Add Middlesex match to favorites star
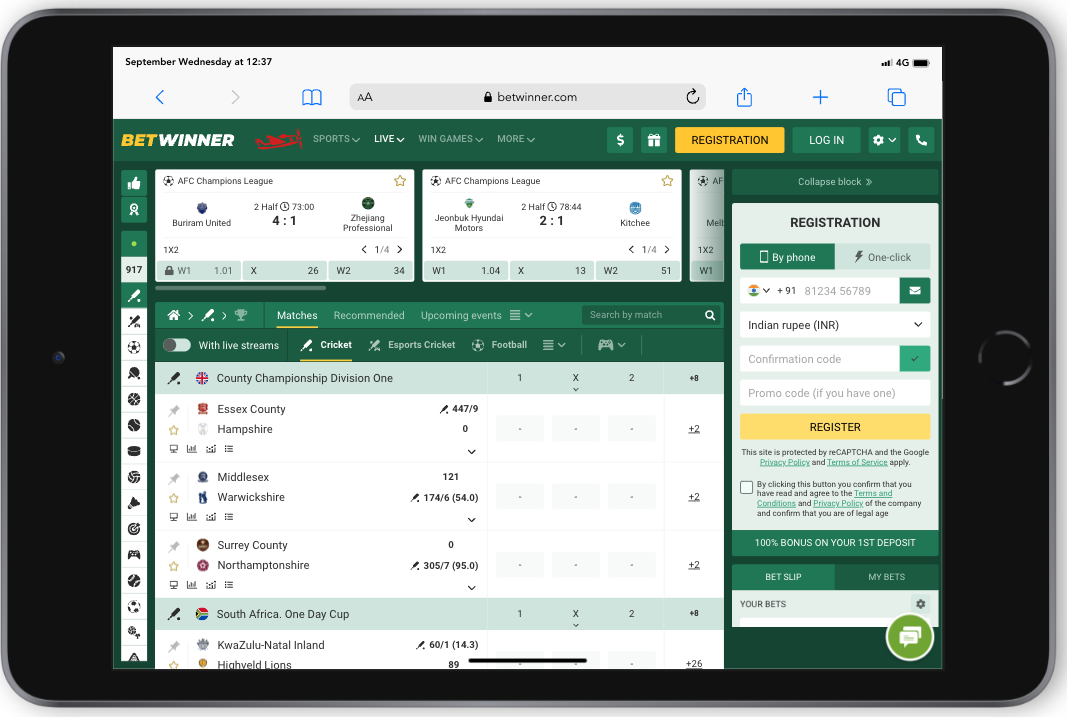This screenshot has width=1067, height=717. pos(174,498)
